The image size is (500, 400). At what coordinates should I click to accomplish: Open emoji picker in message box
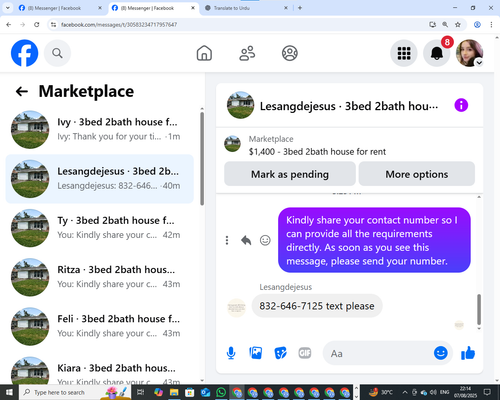pyautogui.click(x=441, y=353)
